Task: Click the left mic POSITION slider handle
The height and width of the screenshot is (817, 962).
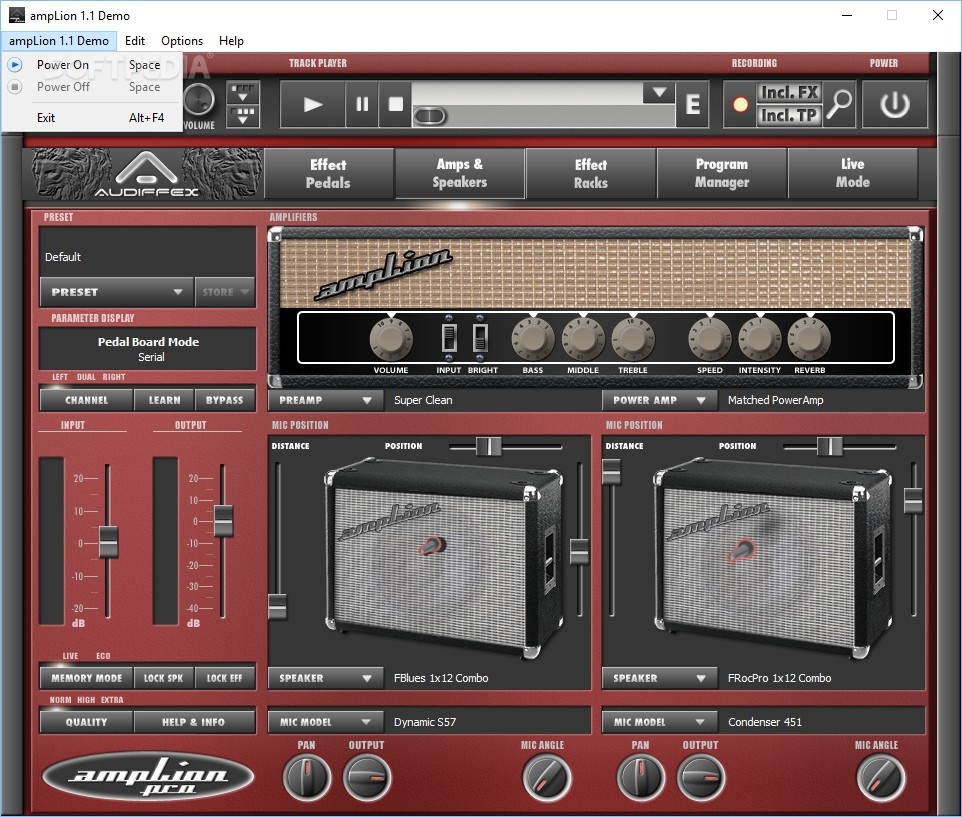Action: [489, 447]
